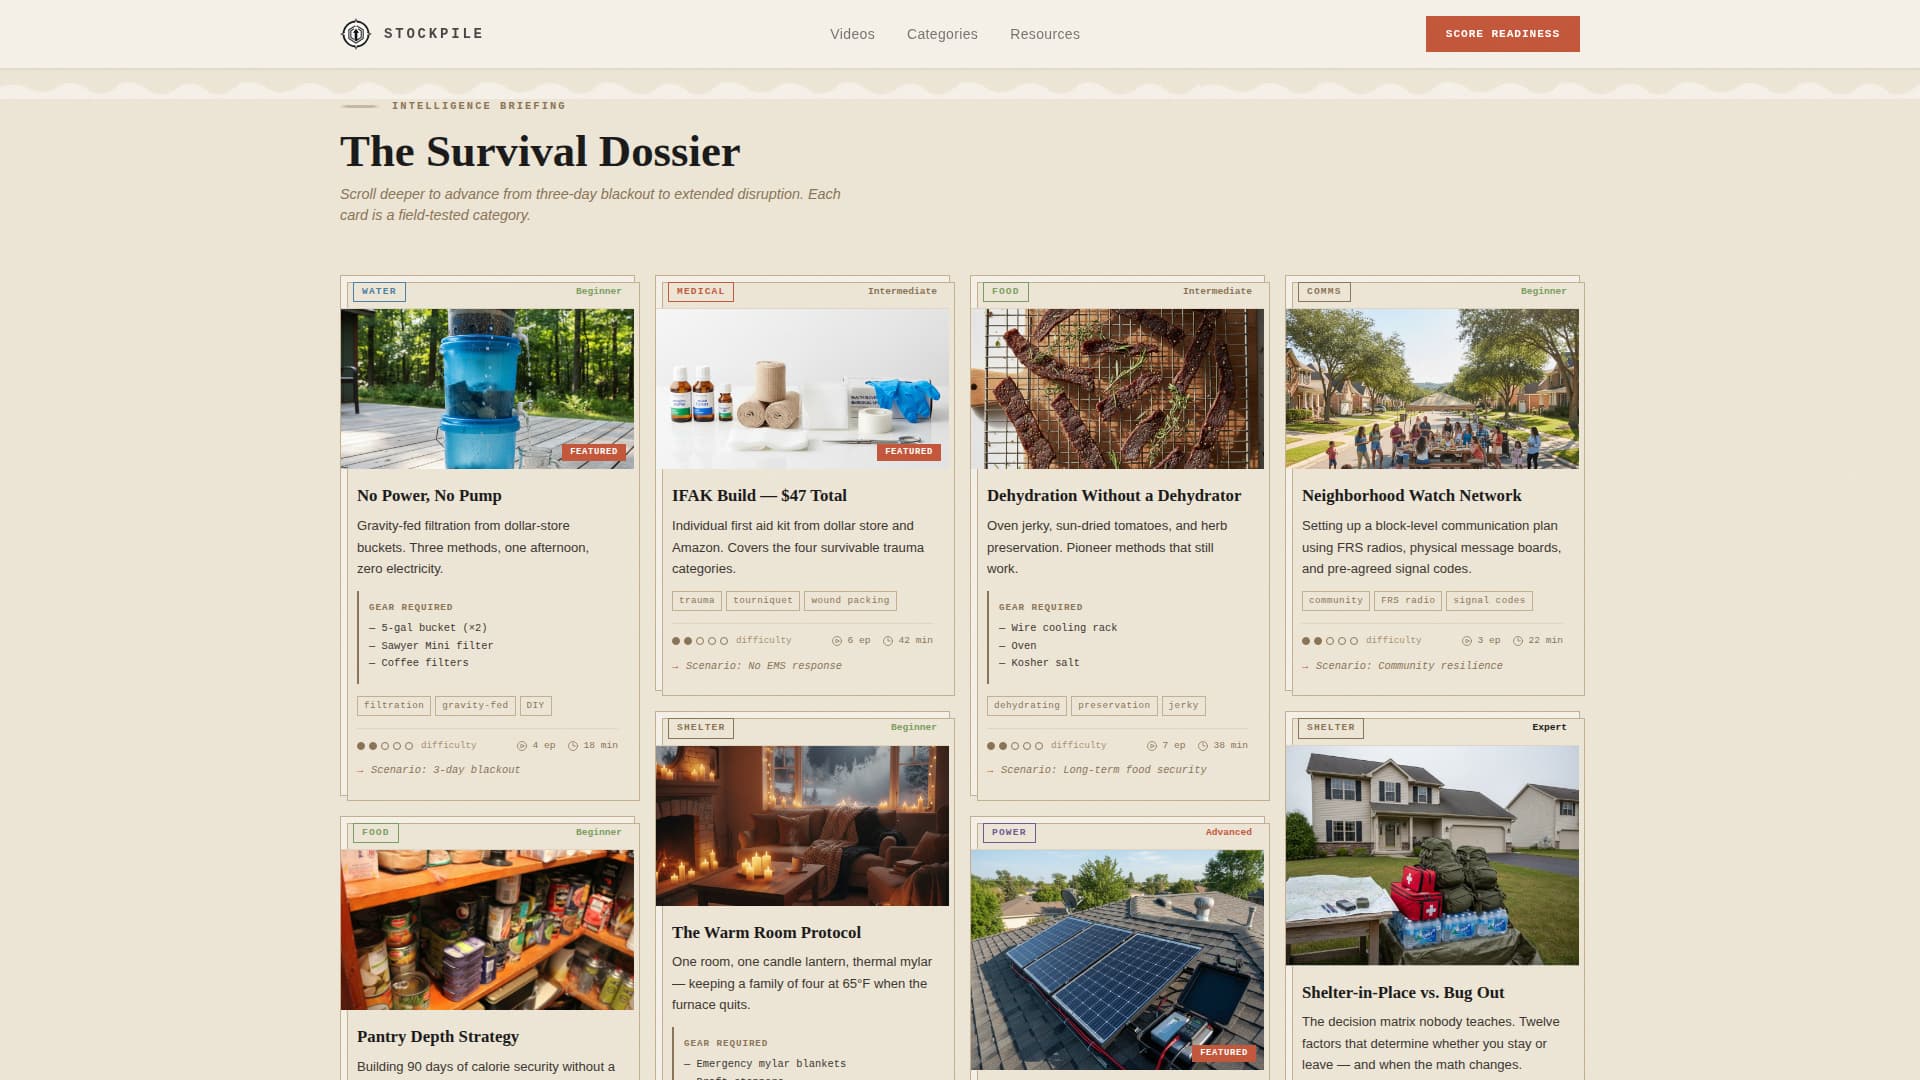1920x1080 pixels.
Task: Open 'Dehydration Without a Dehydrator' title
Action: coord(1114,496)
